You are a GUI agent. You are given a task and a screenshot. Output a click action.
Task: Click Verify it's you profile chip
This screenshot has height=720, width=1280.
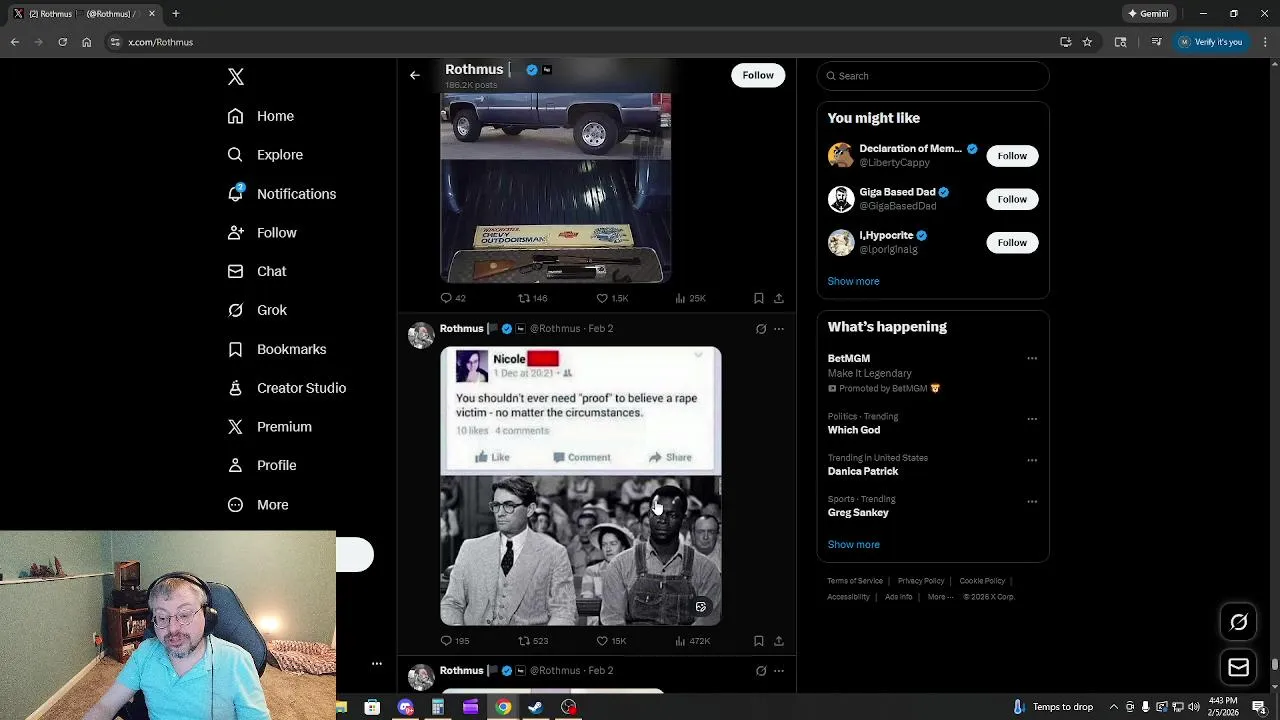1210,42
